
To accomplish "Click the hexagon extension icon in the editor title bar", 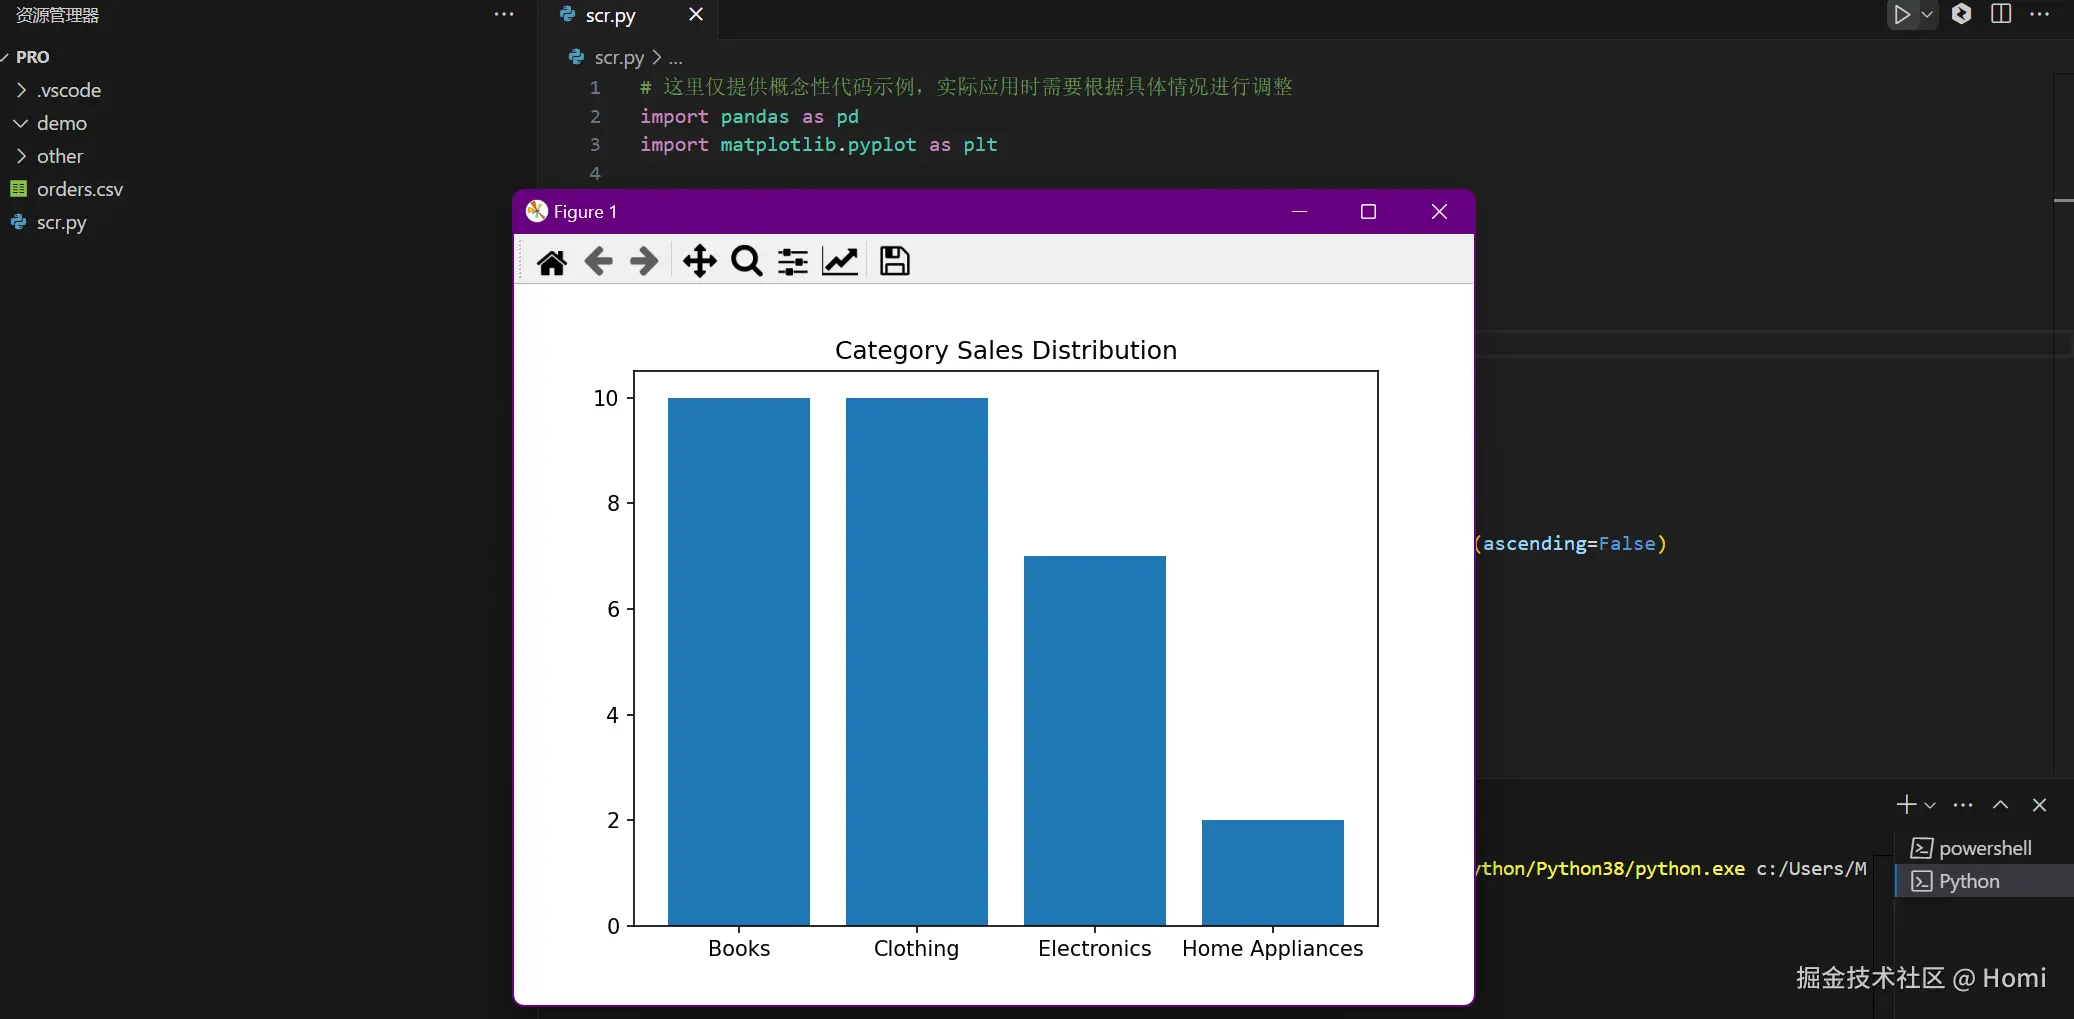I will click(1962, 14).
